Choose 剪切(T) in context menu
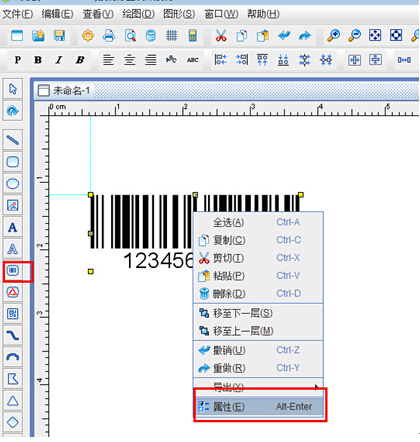The width and height of the screenshot is (420, 442). [258, 258]
